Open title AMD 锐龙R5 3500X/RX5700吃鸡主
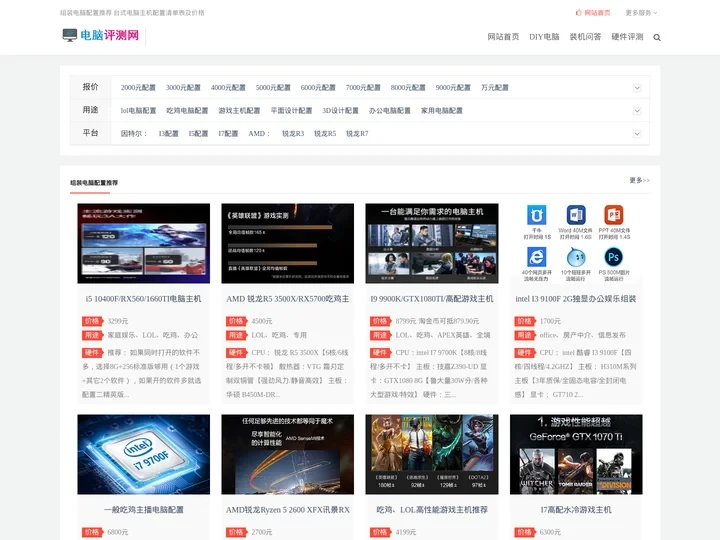Viewport: 720px width, 540px height. click(287, 299)
